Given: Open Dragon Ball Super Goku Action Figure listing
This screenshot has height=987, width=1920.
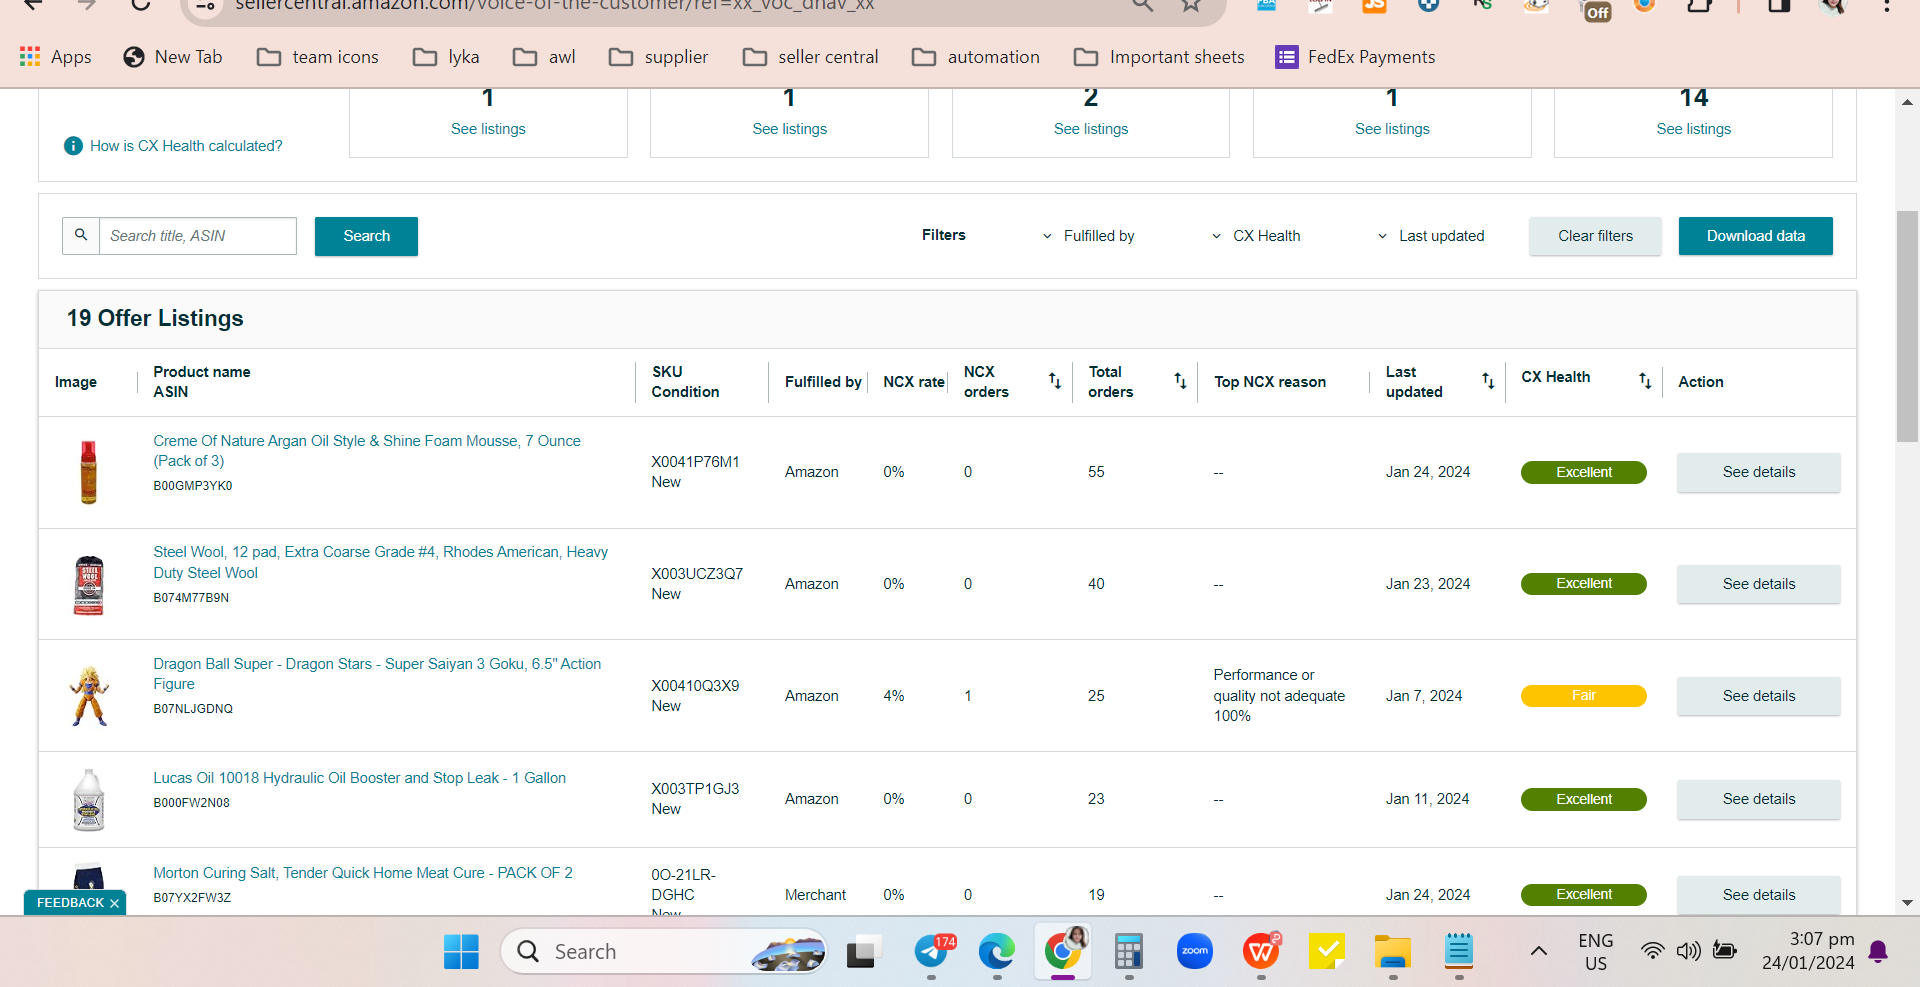Looking at the screenshot, I should pyautogui.click(x=377, y=674).
